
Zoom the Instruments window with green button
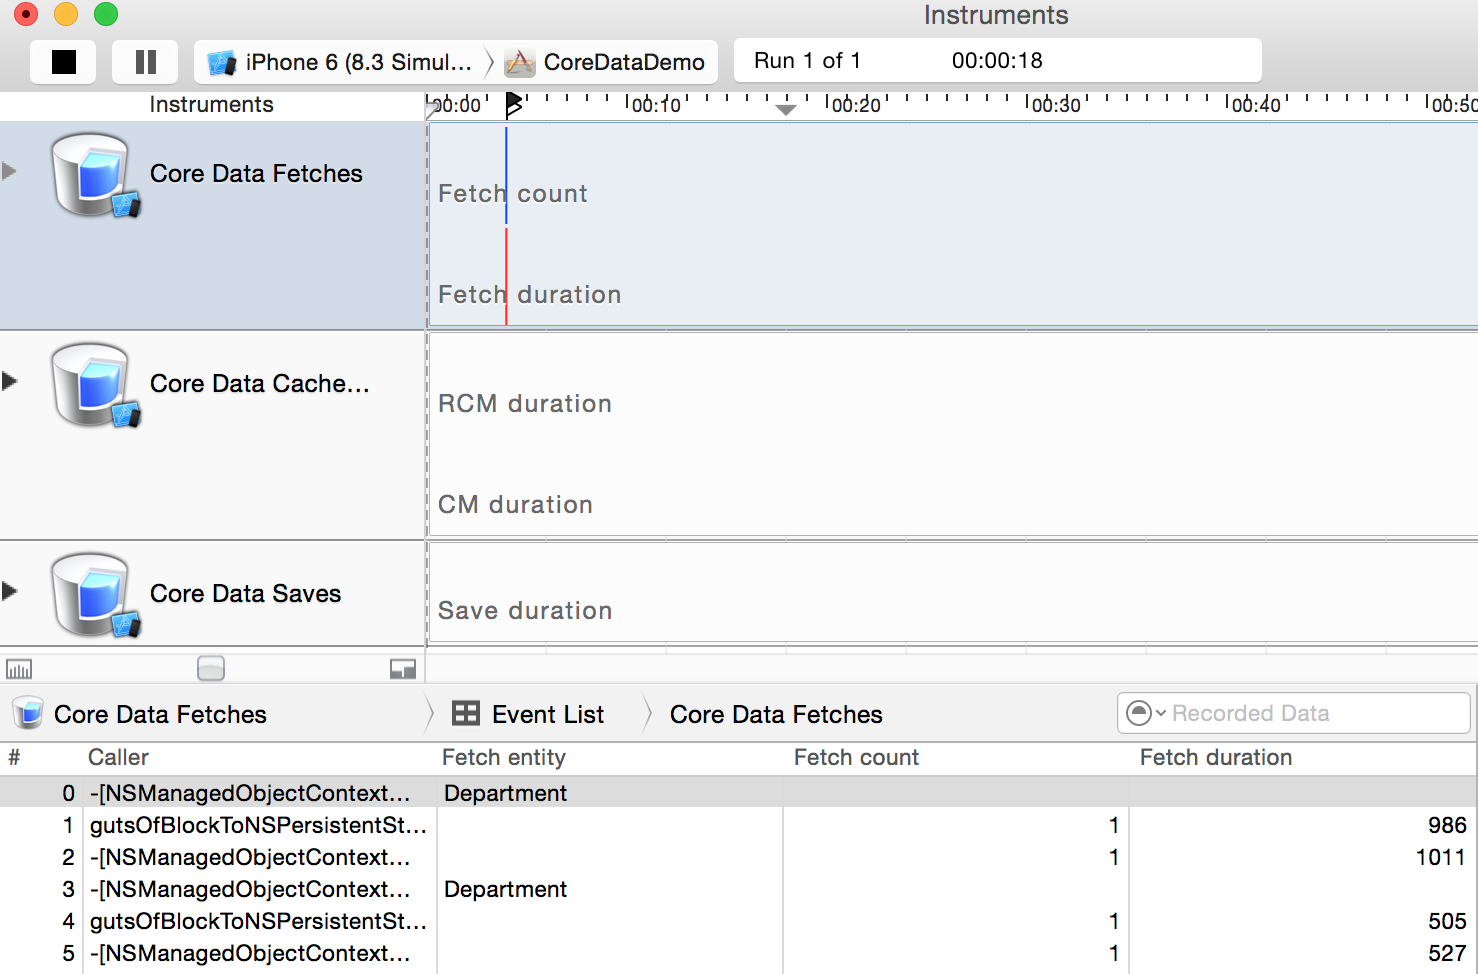click(106, 14)
